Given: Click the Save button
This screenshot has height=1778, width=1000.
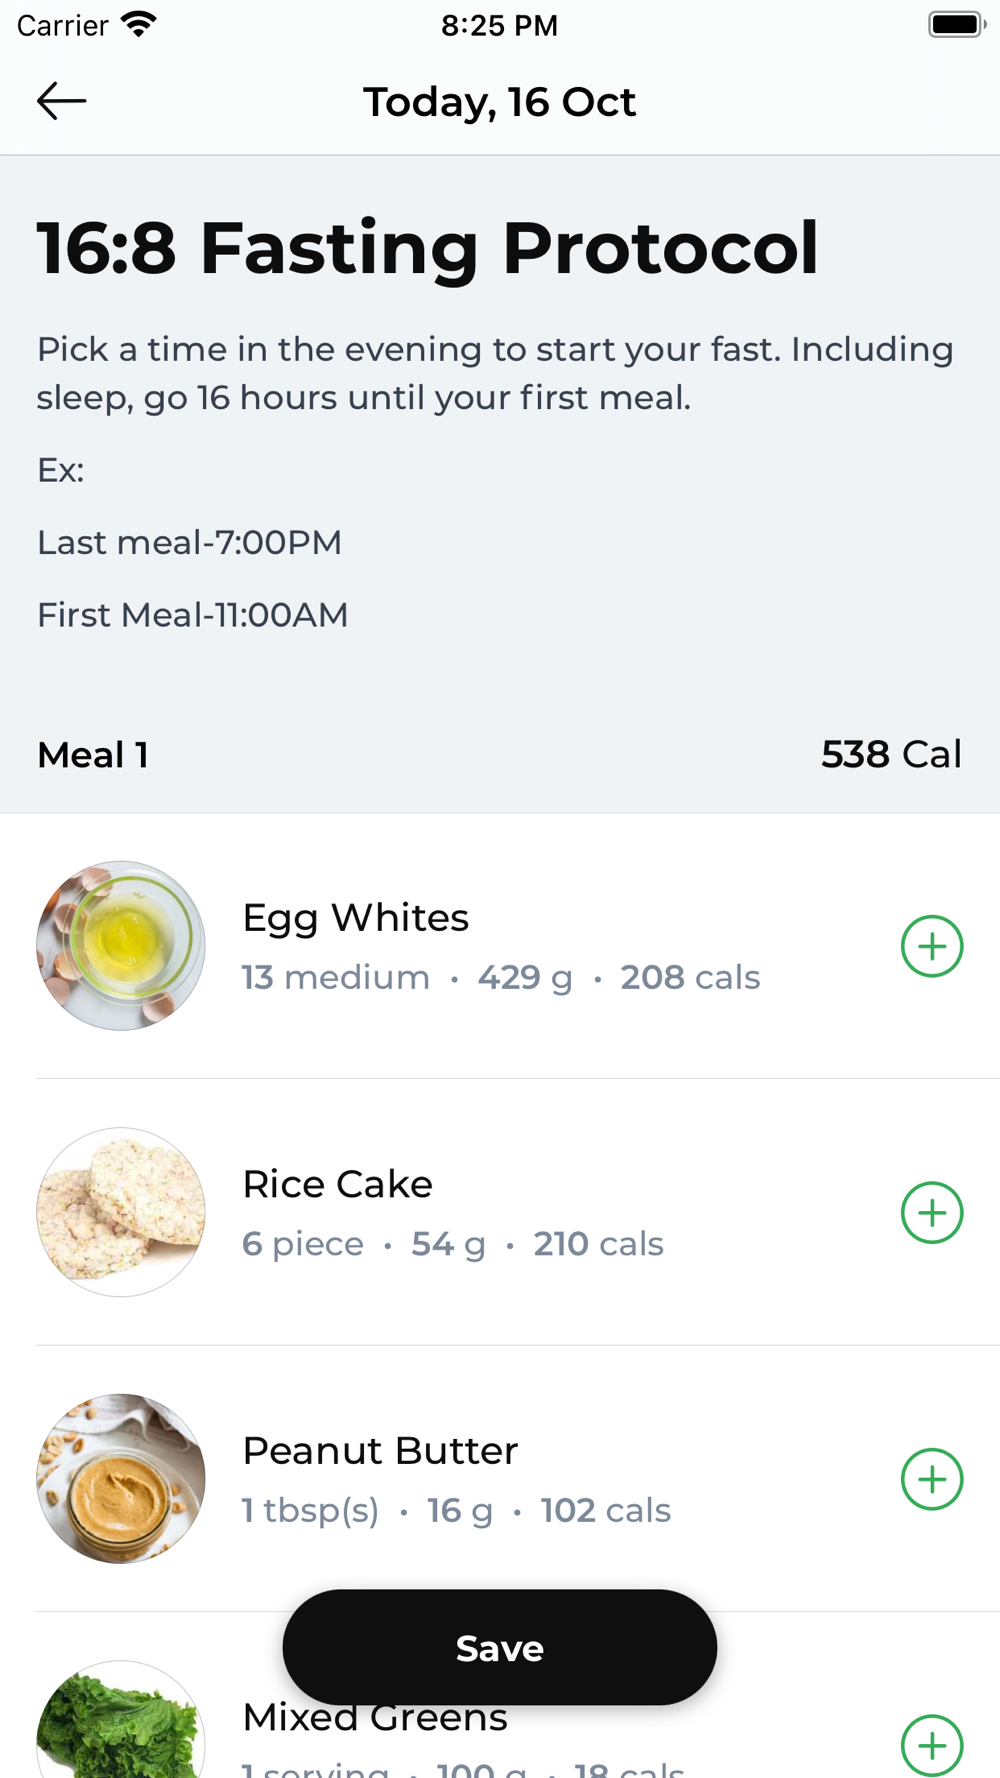Looking at the screenshot, I should [x=500, y=1647].
